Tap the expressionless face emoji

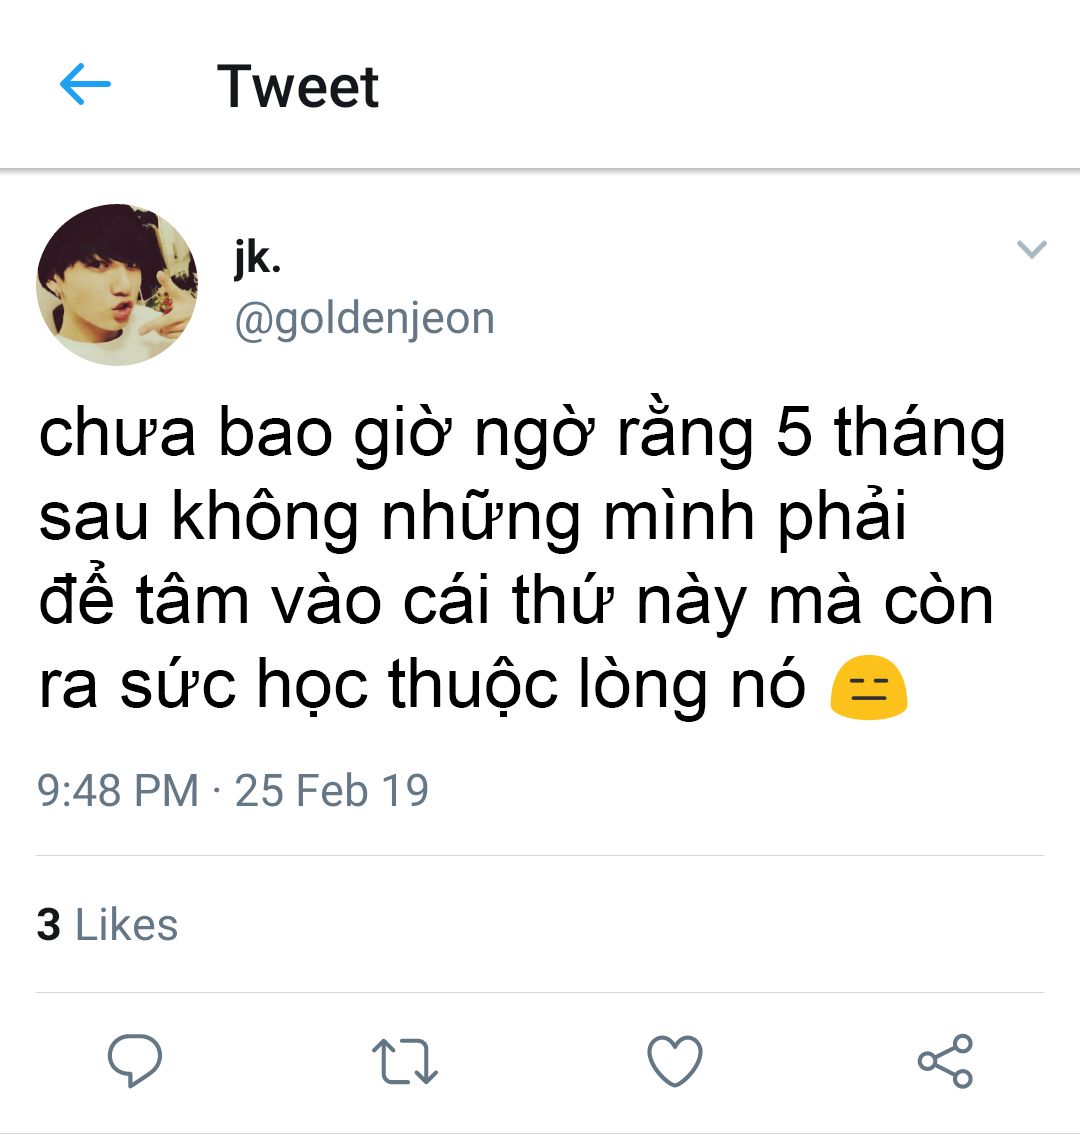tap(868, 688)
